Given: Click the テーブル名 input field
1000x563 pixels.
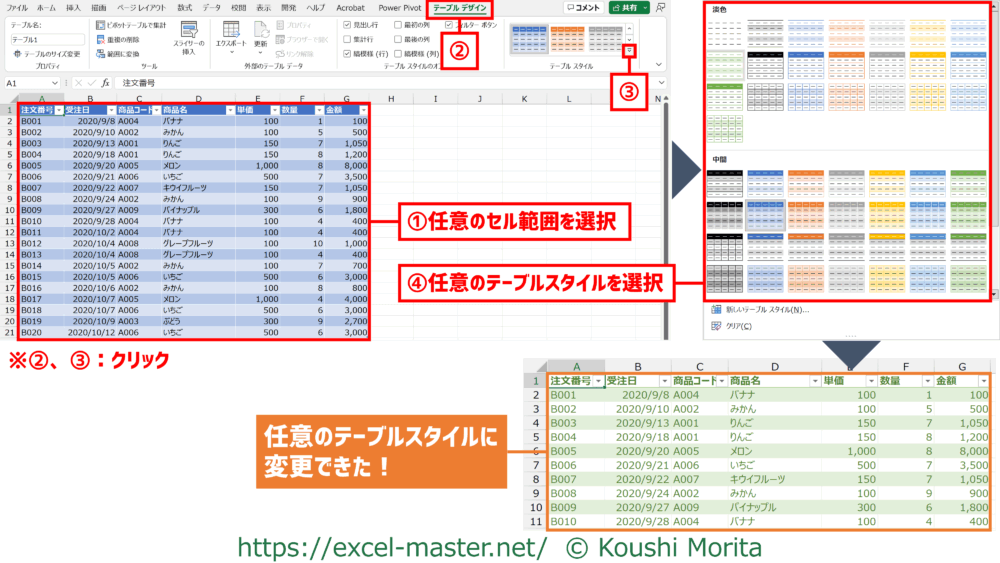Looking at the screenshot, I should click(47, 39).
